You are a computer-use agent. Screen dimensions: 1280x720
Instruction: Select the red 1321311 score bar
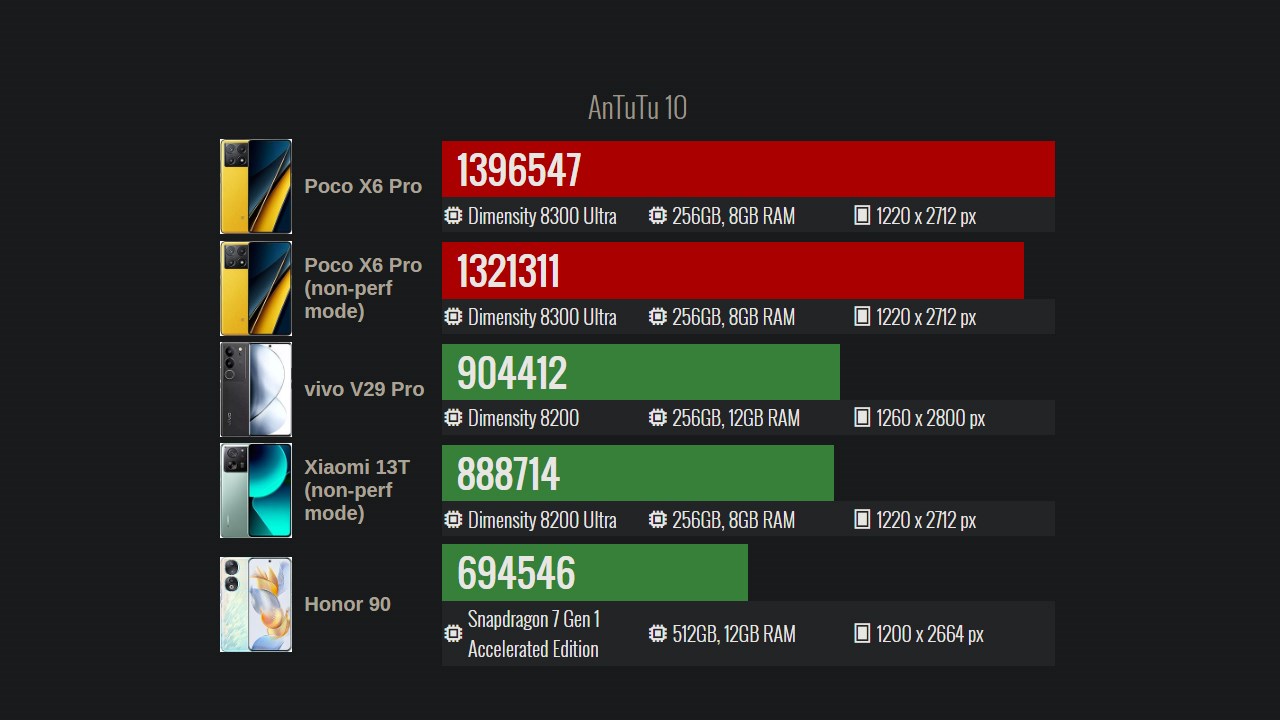click(733, 270)
